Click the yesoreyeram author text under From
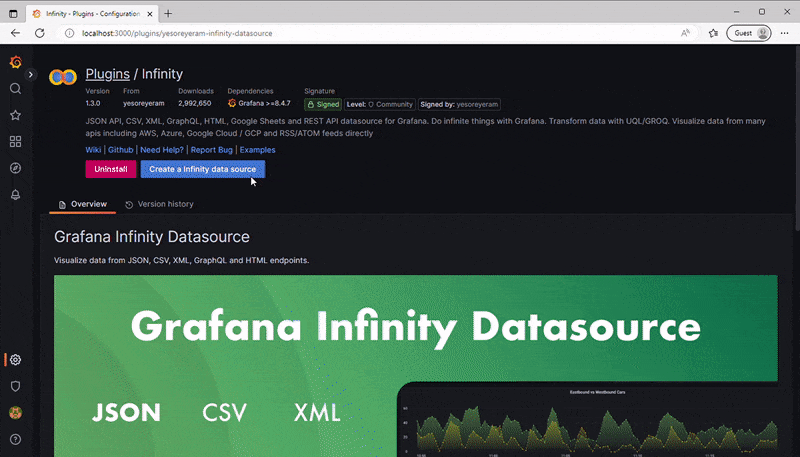Viewport: 800px width, 457px height. click(143, 104)
